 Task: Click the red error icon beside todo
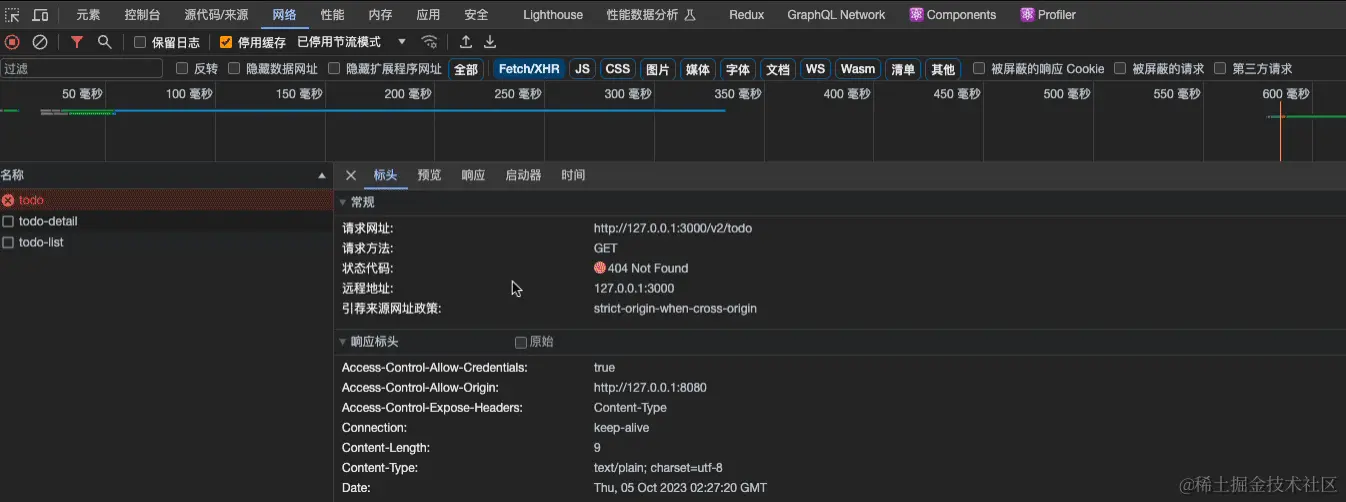[8, 200]
